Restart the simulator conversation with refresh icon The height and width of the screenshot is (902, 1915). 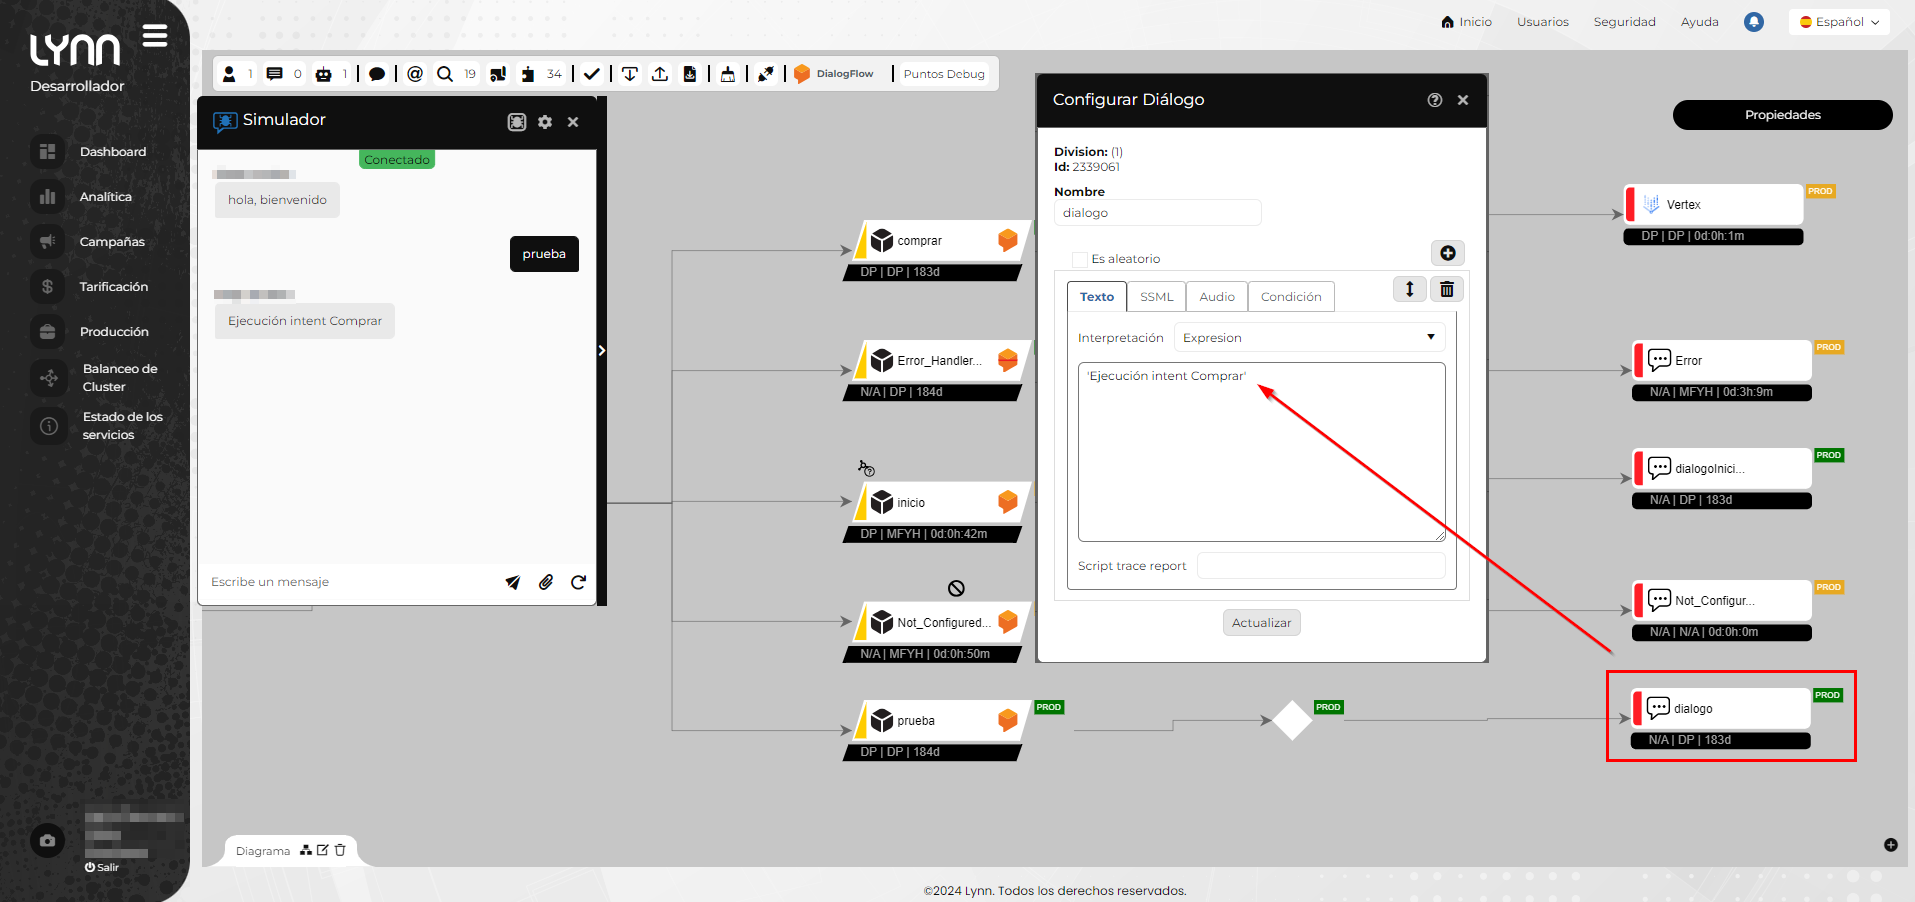click(x=578, y=582)
